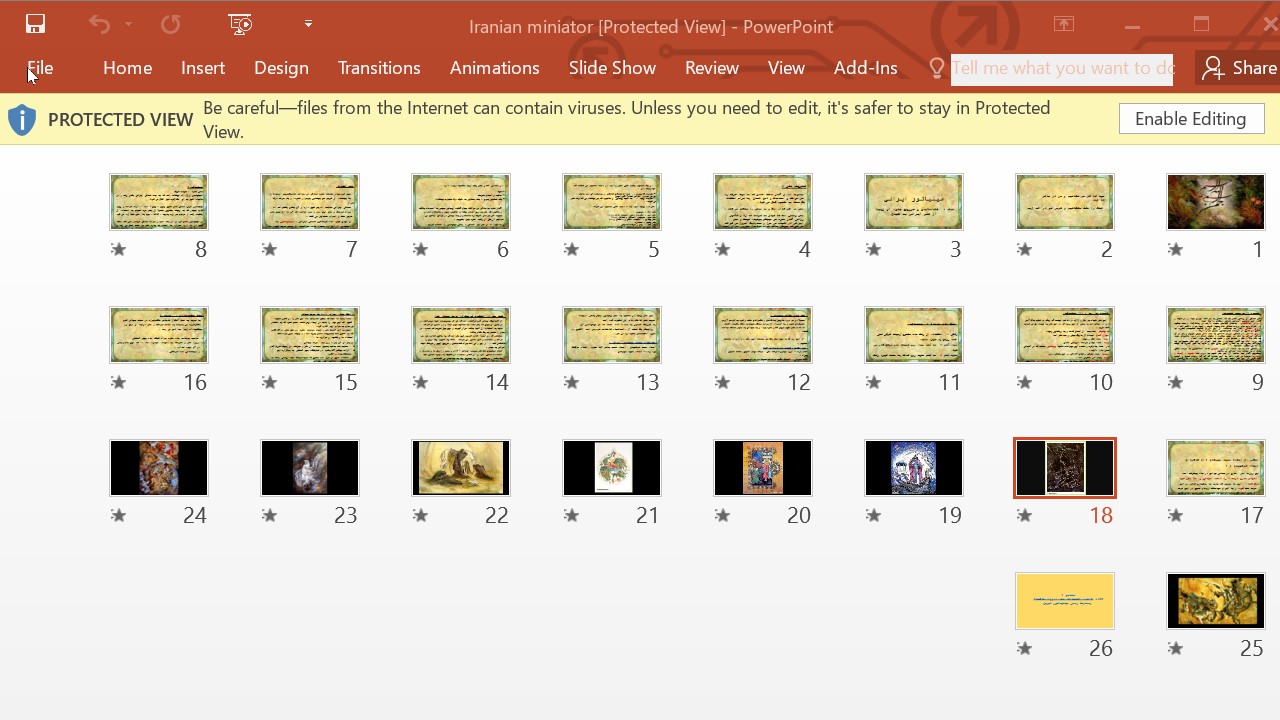This screenshot has height=720, width=1280.
Task: Click transition star icon under slide 24
Action: 118,515
